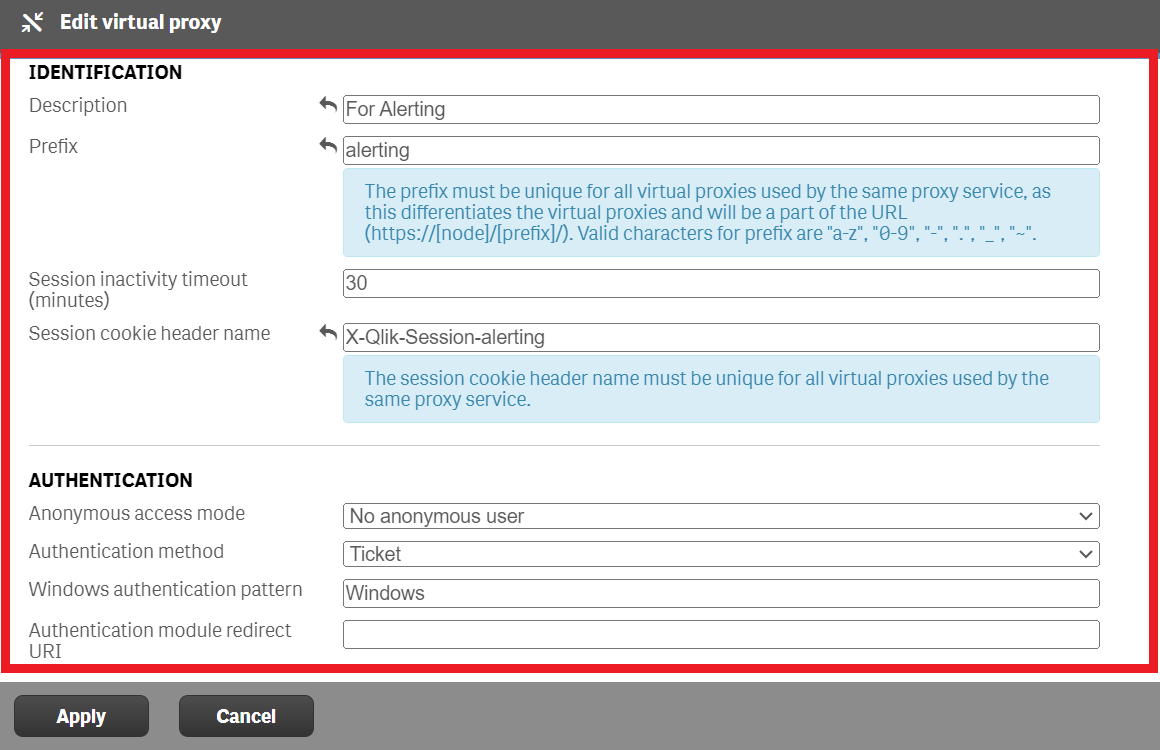This screenshot has width=1160, height=750.
Task: Edit the Windows authentication pattern field
Action: (720, 593)
